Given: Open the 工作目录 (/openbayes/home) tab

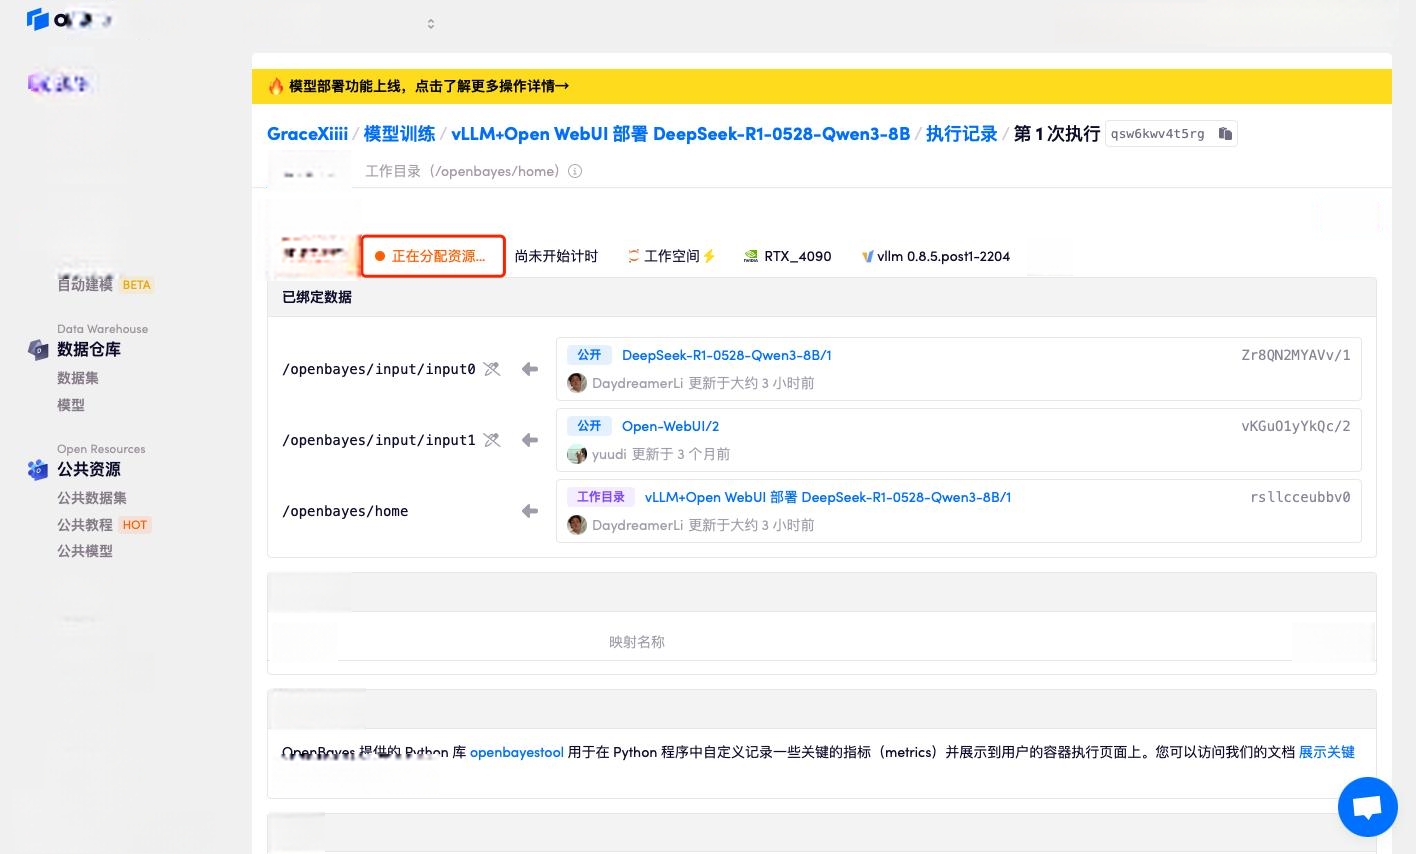Looking at the screenshot, I should [x=473, y=171].
